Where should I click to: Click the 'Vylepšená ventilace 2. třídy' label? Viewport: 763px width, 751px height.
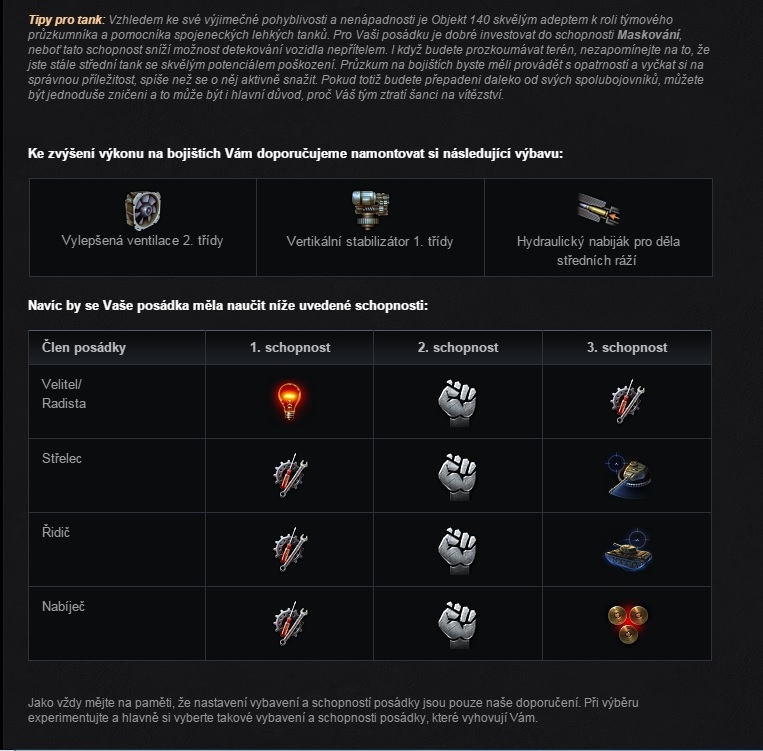tap(142, 240)
